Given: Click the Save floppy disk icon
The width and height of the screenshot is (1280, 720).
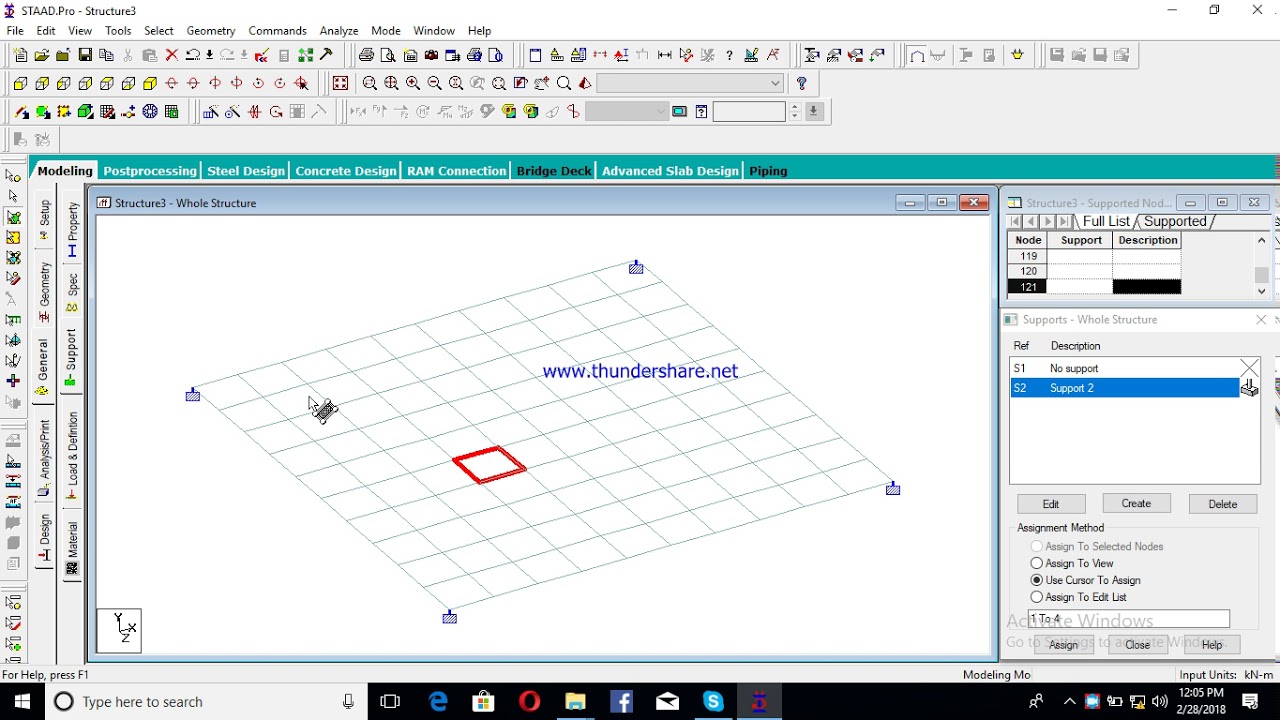Looking at the screenshot, I should [x=85, y=56].
